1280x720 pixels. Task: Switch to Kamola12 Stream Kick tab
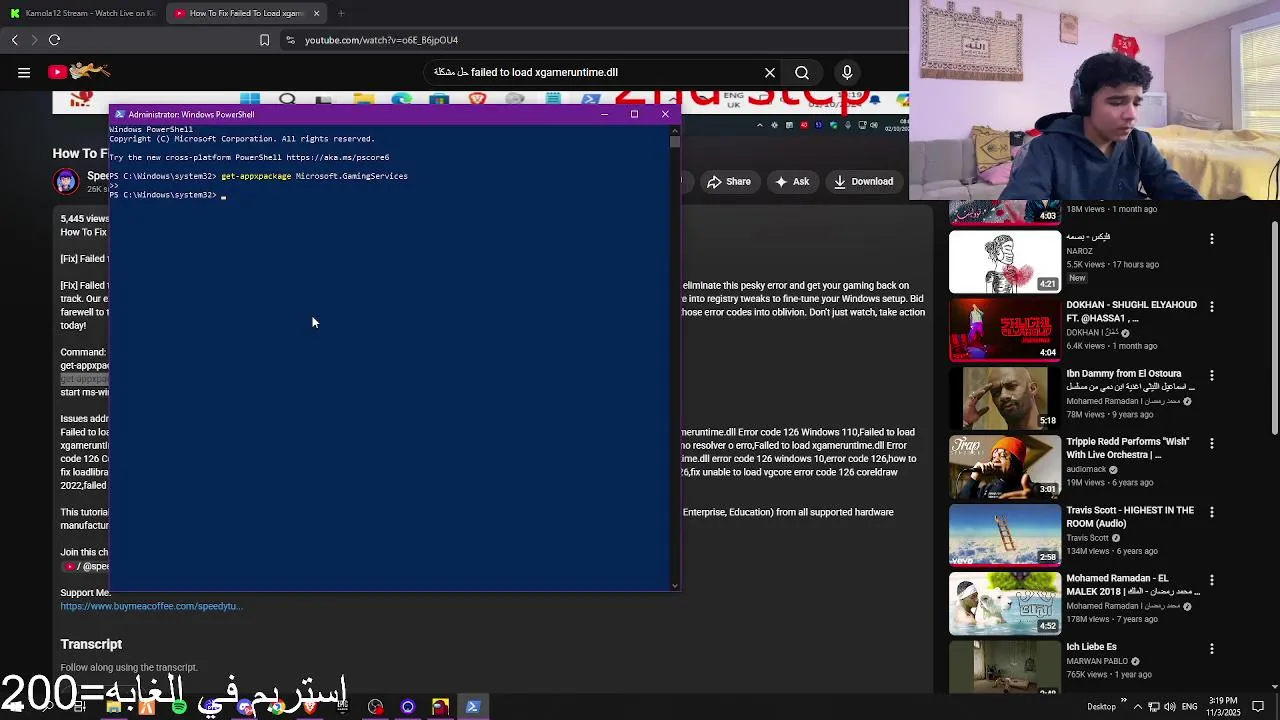point(83,13)
